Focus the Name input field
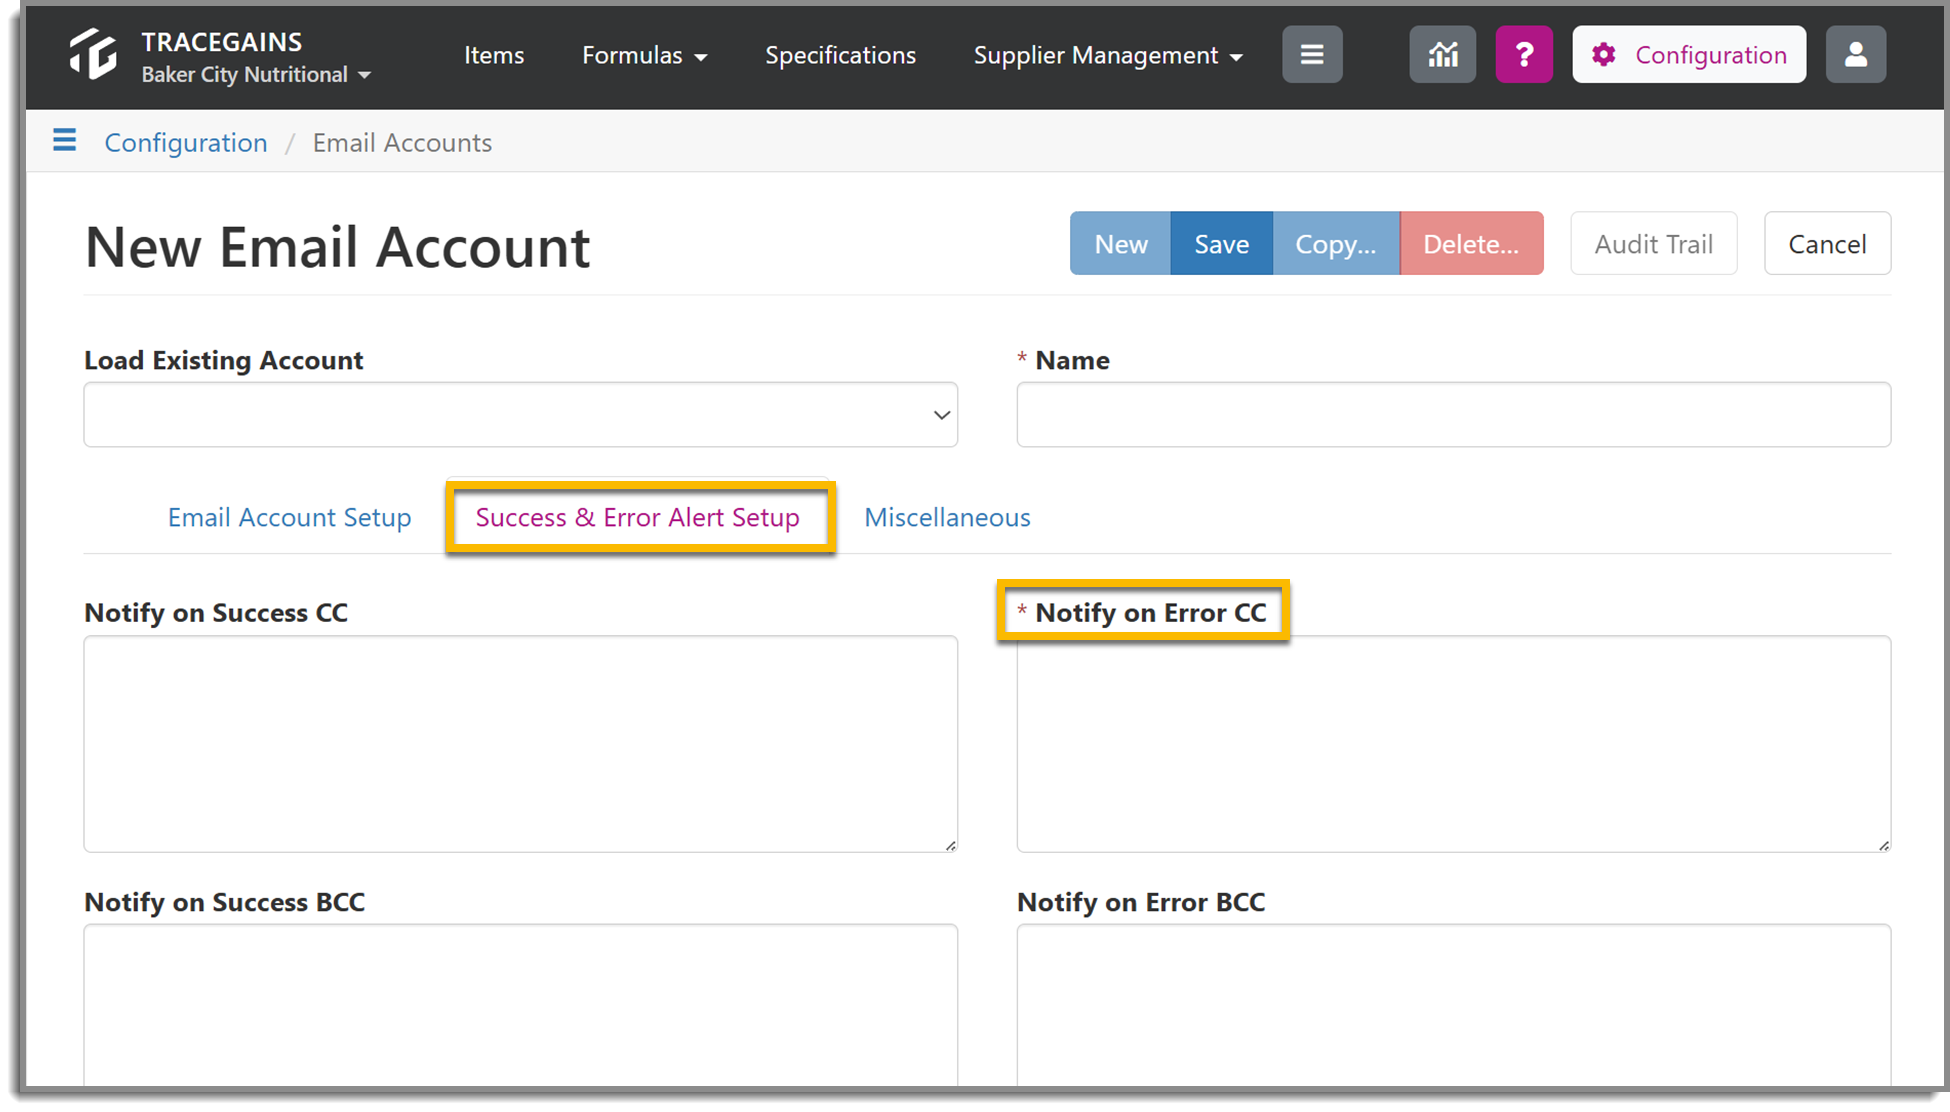 click(x=1453, y=414)
